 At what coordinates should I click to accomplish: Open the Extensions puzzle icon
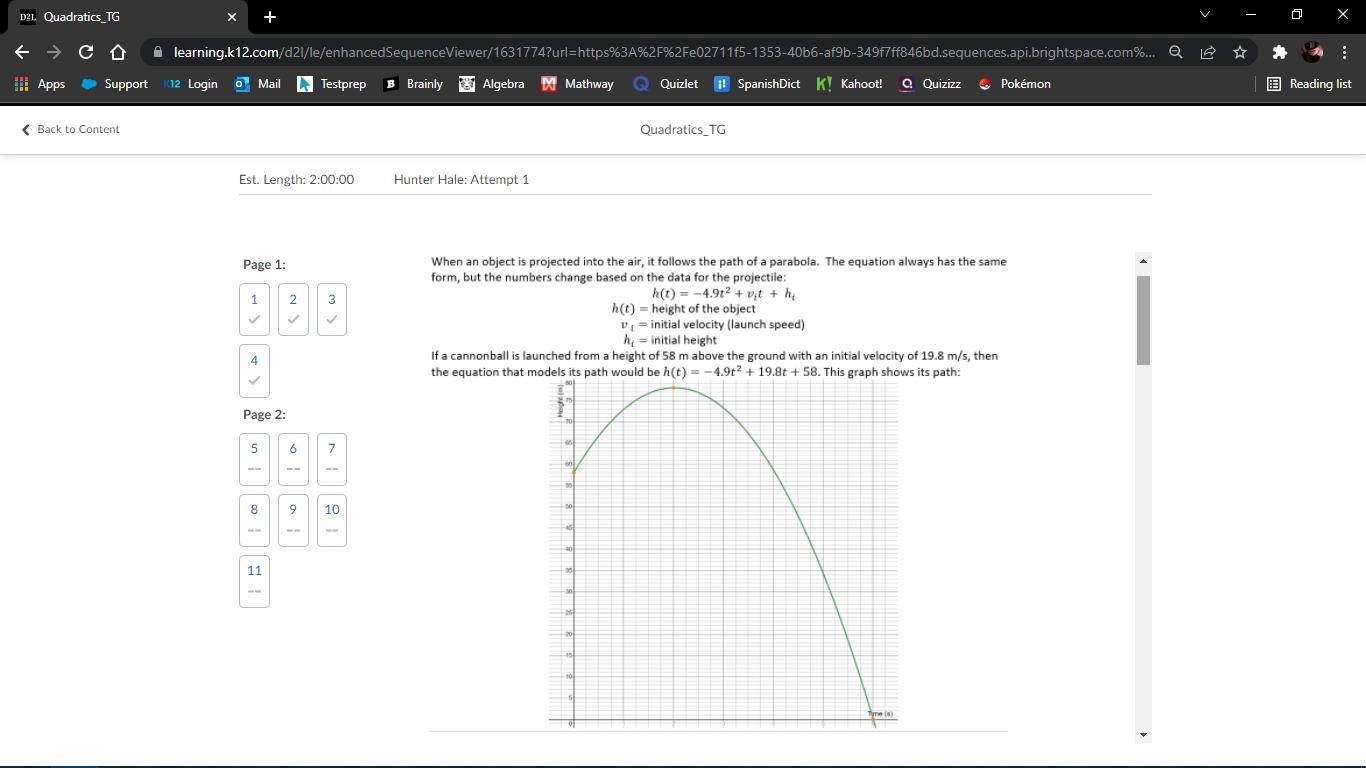1279,52
